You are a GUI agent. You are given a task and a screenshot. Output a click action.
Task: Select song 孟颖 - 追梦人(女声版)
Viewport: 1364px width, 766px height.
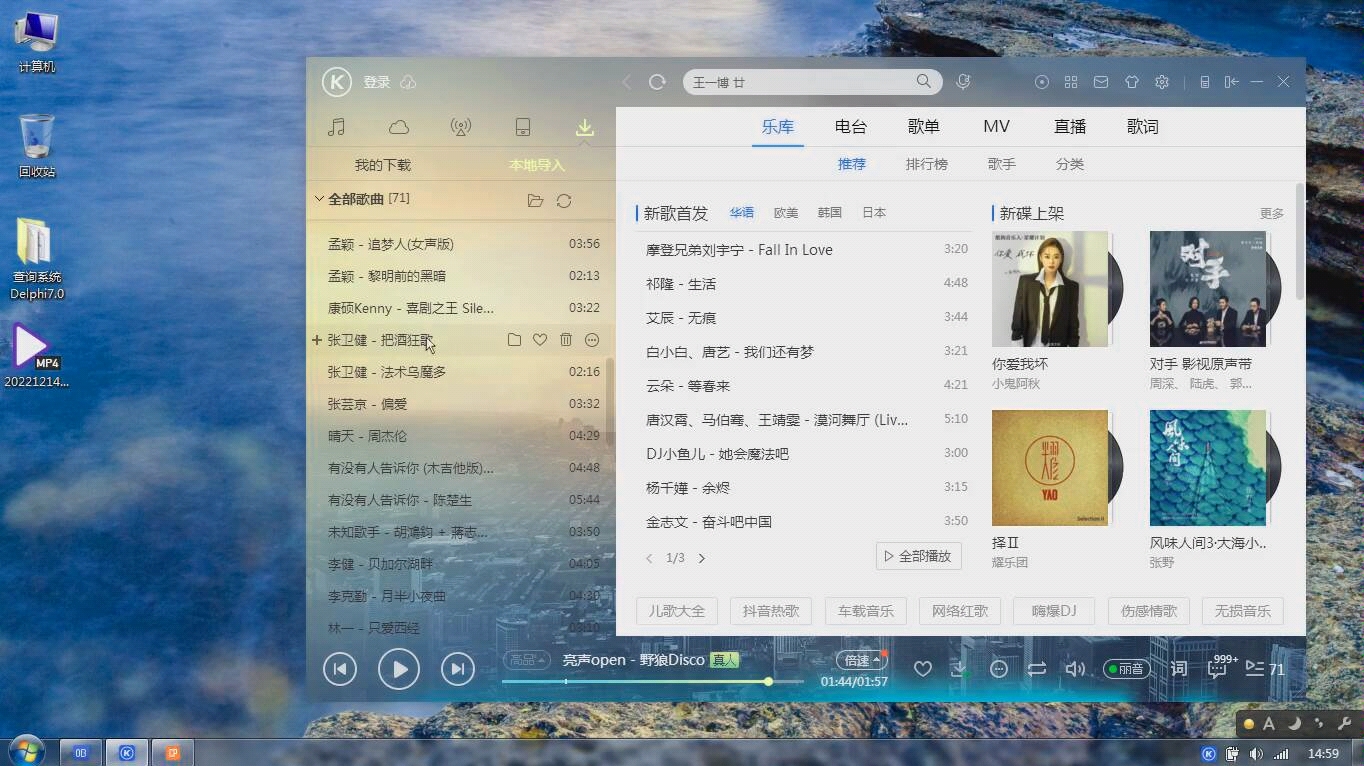pos(461,244)
